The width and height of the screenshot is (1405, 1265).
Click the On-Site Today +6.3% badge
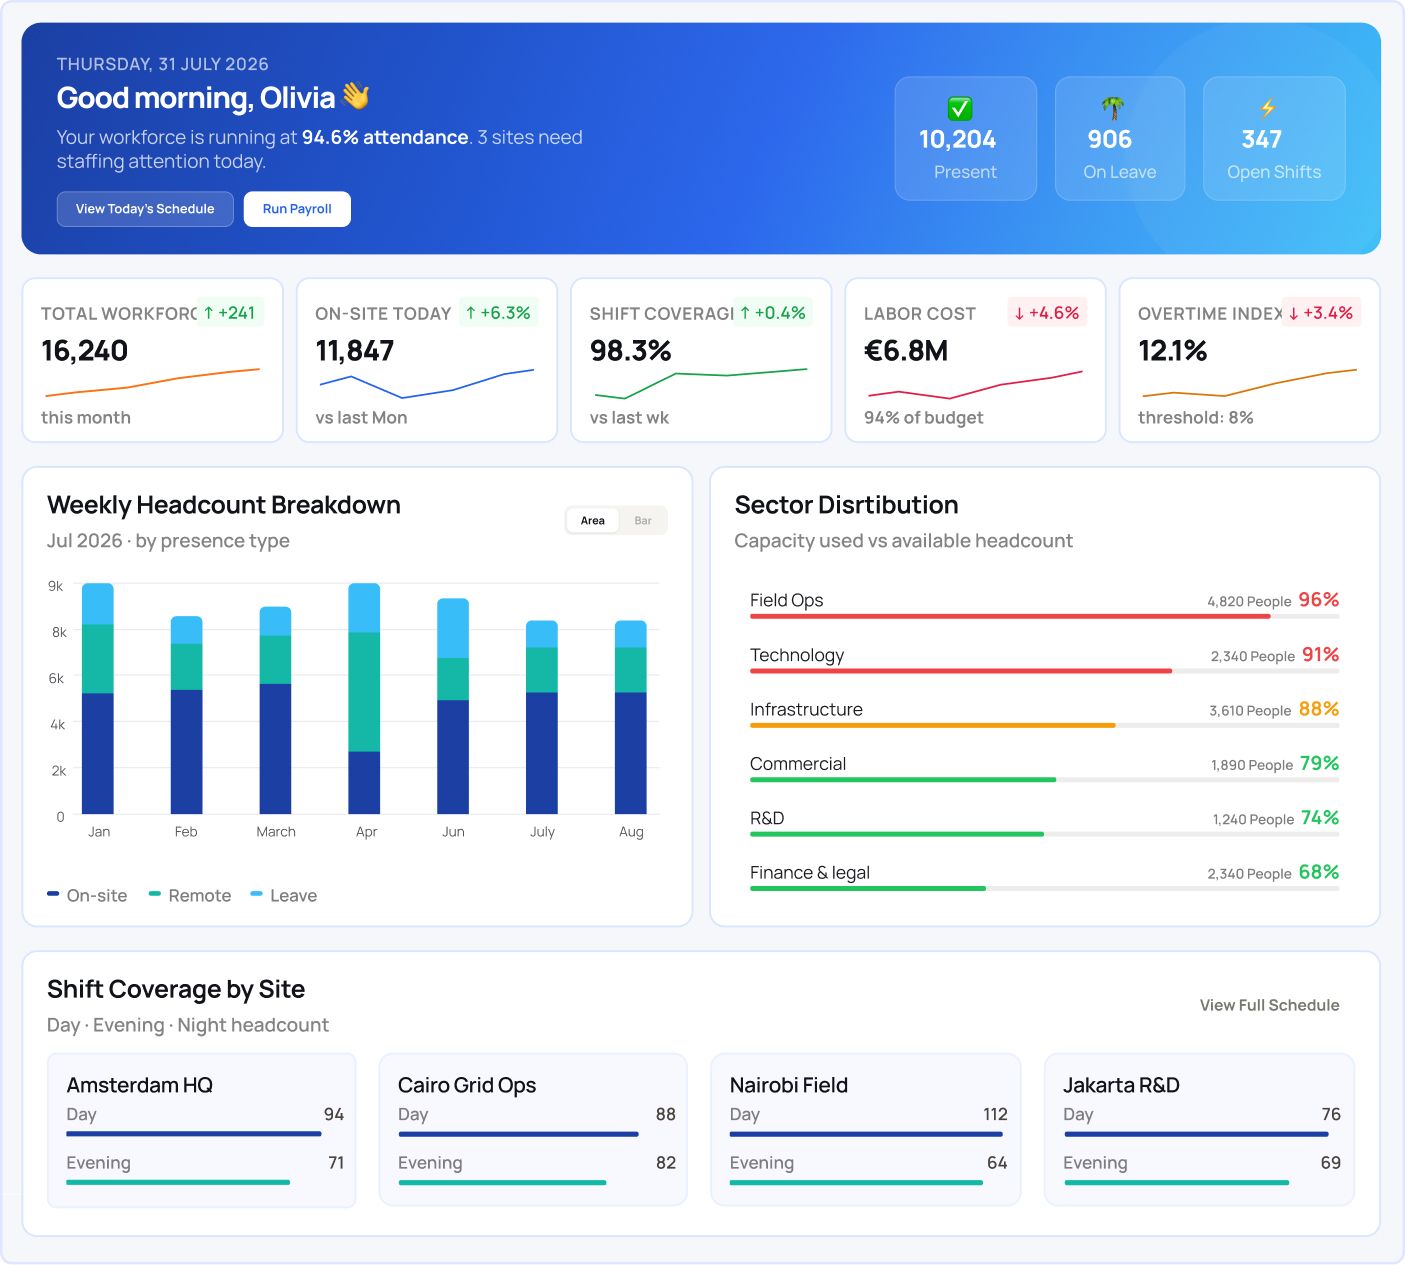coord(498,313)
